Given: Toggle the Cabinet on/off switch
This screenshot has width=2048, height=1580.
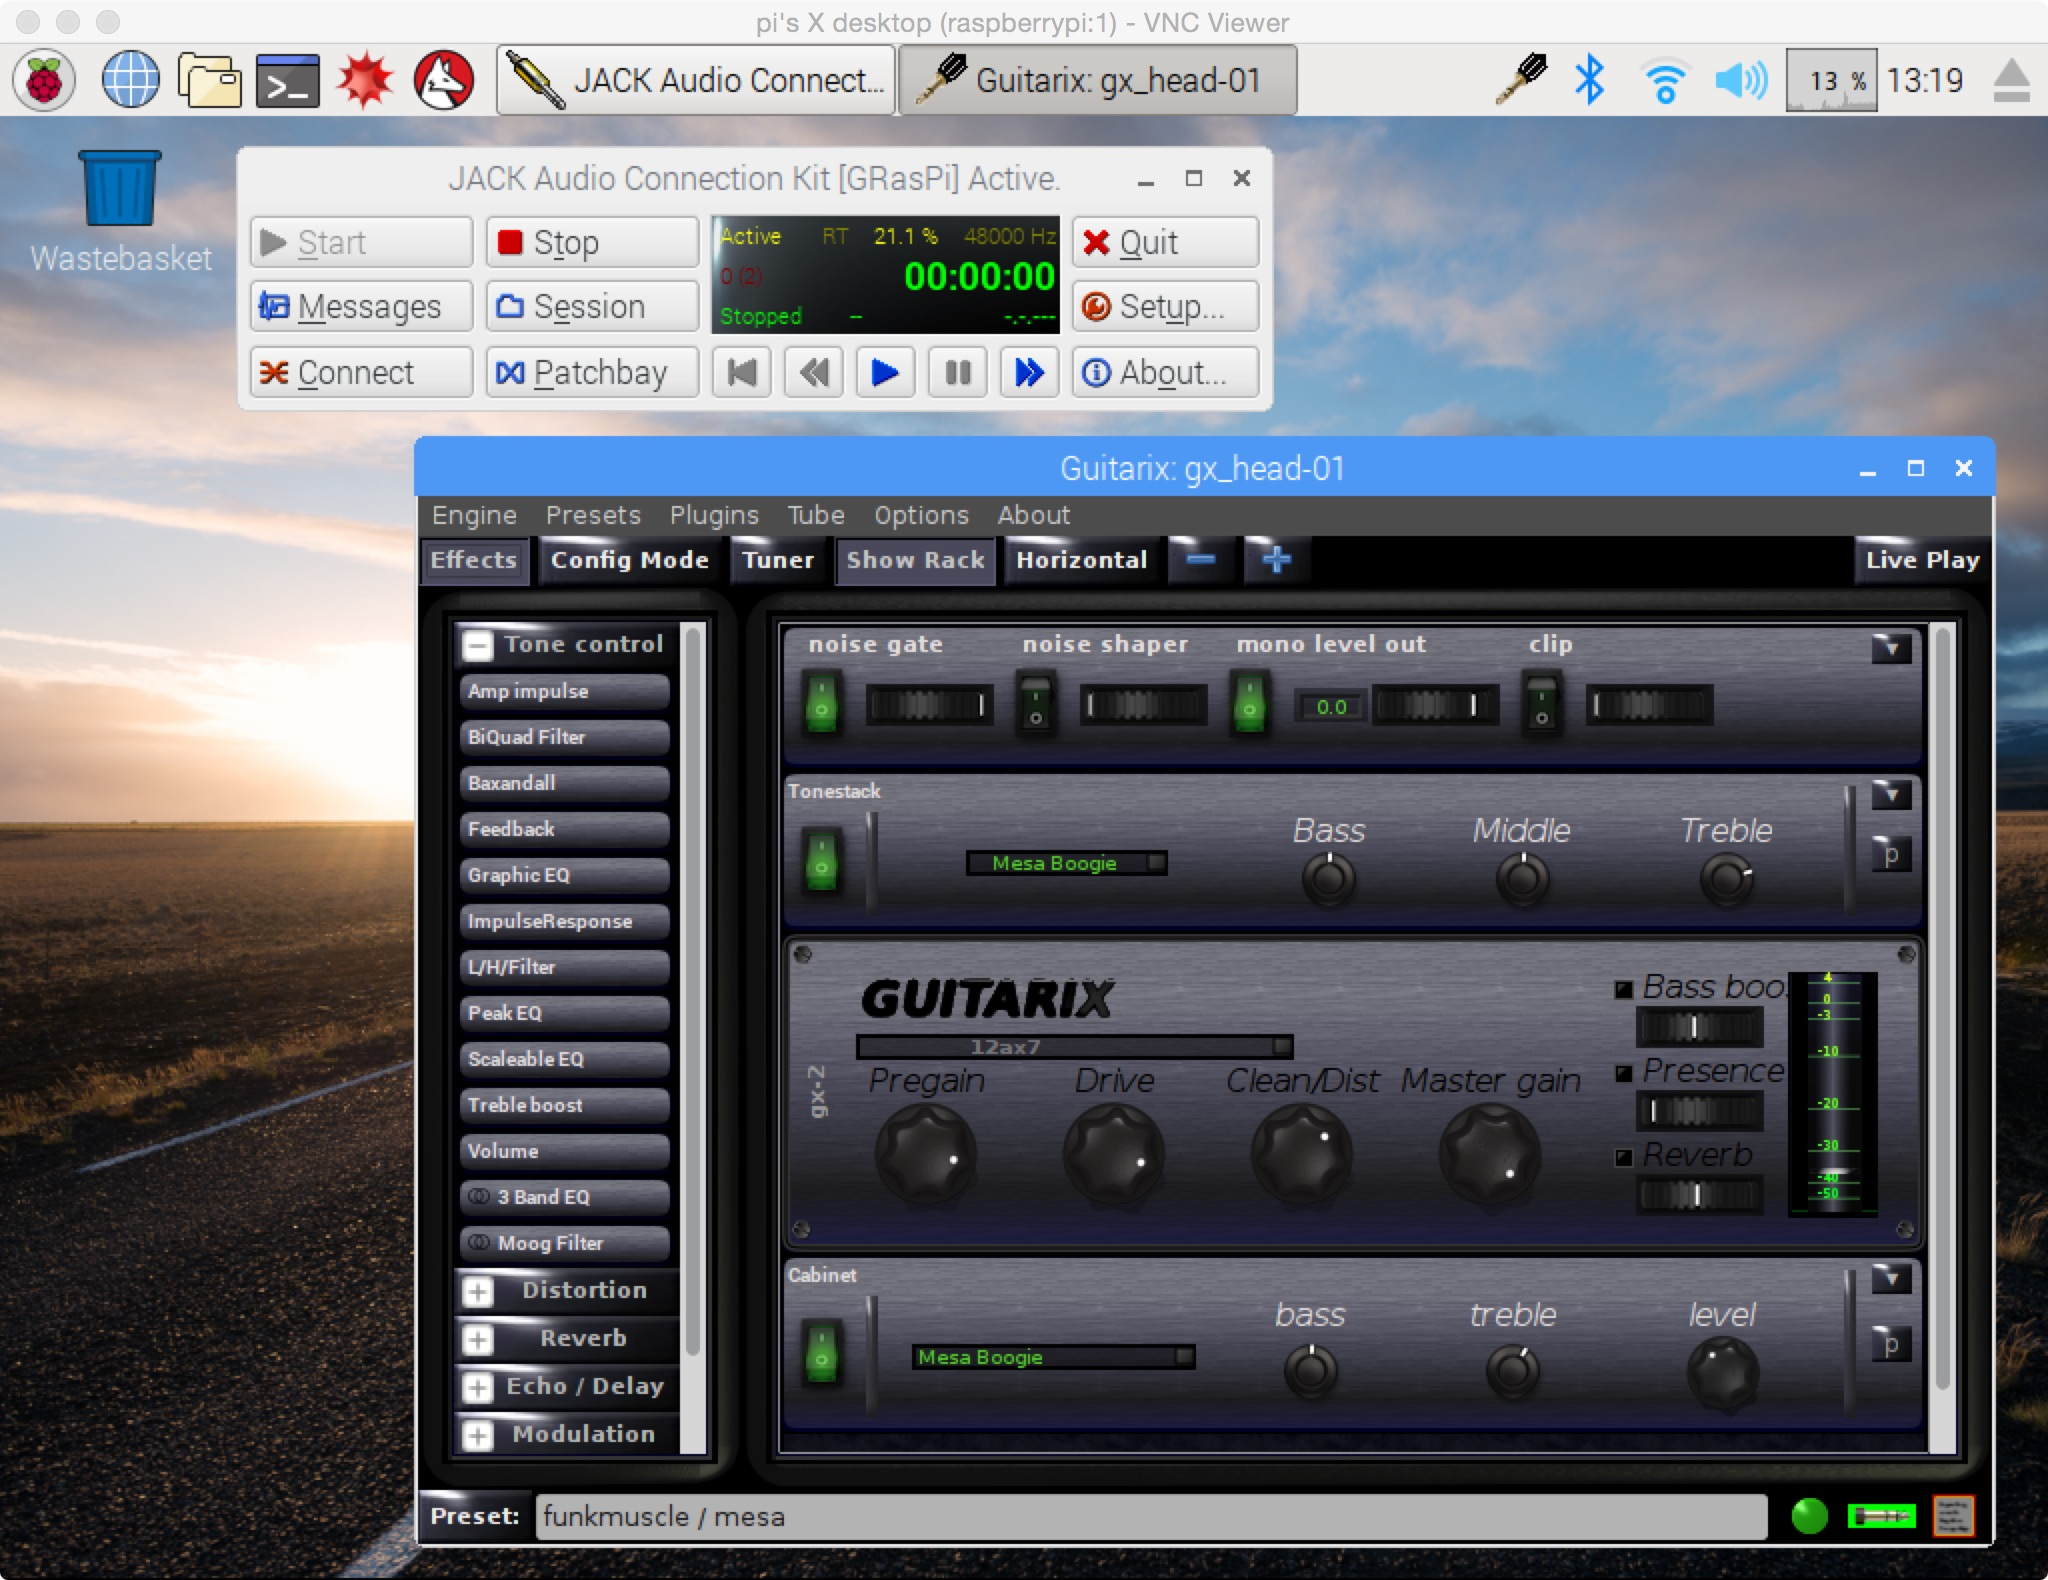Looking at the screenshot, I should click(821, 1353).
